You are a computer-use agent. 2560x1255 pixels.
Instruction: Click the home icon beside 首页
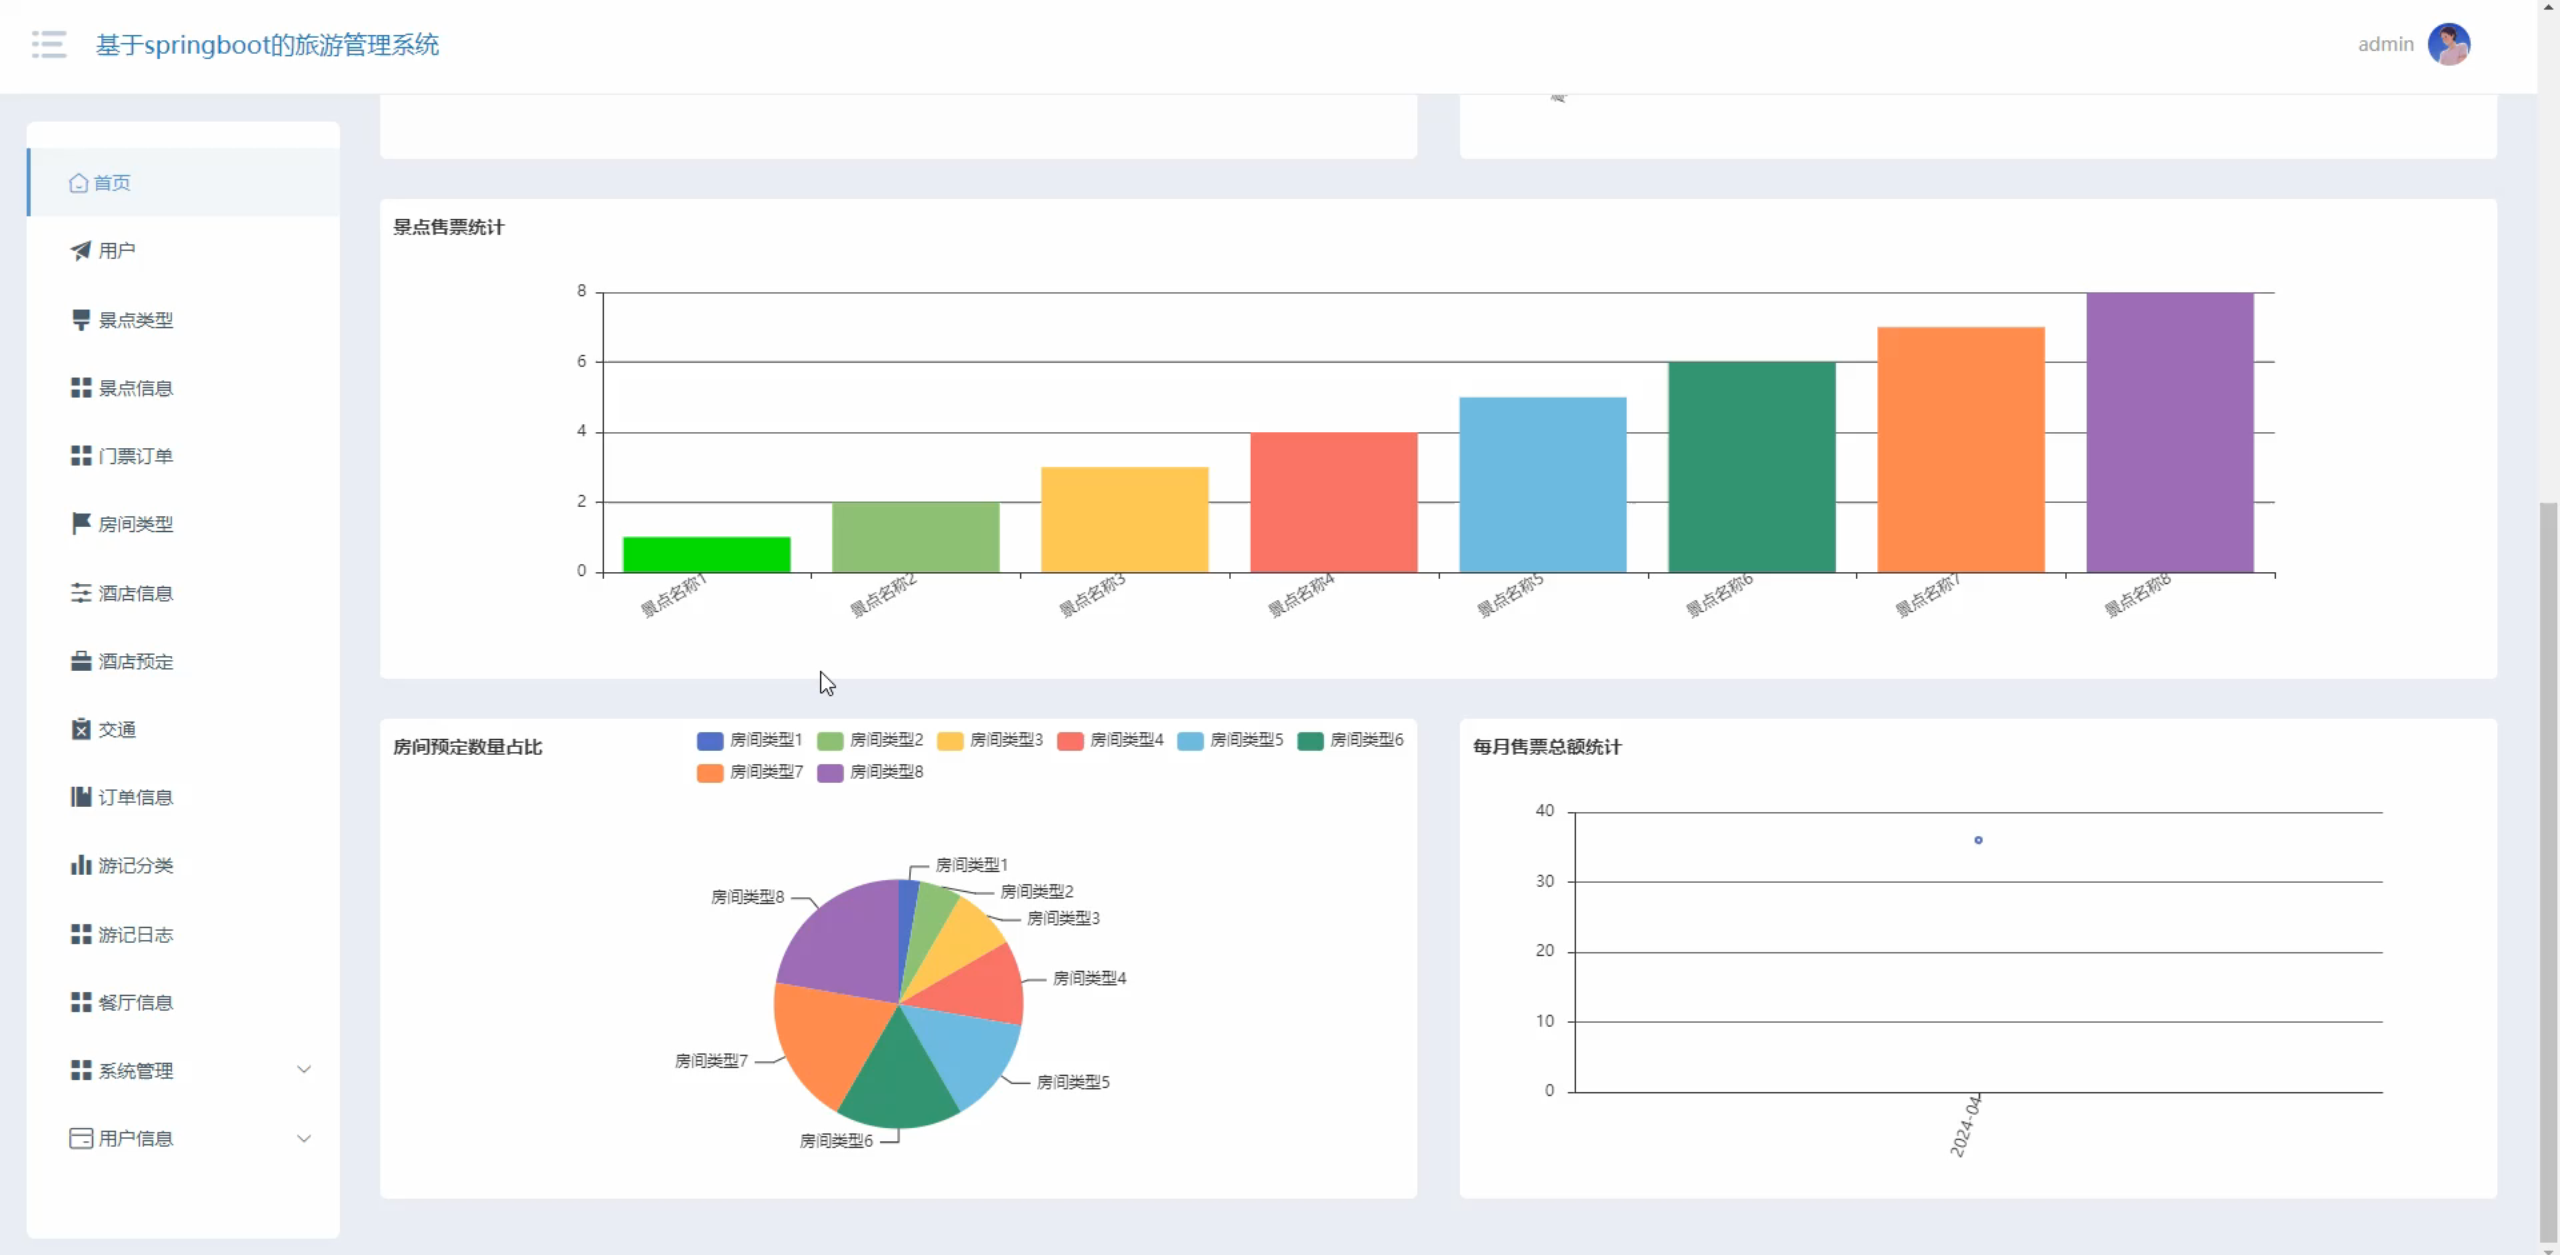pos(78,183)
